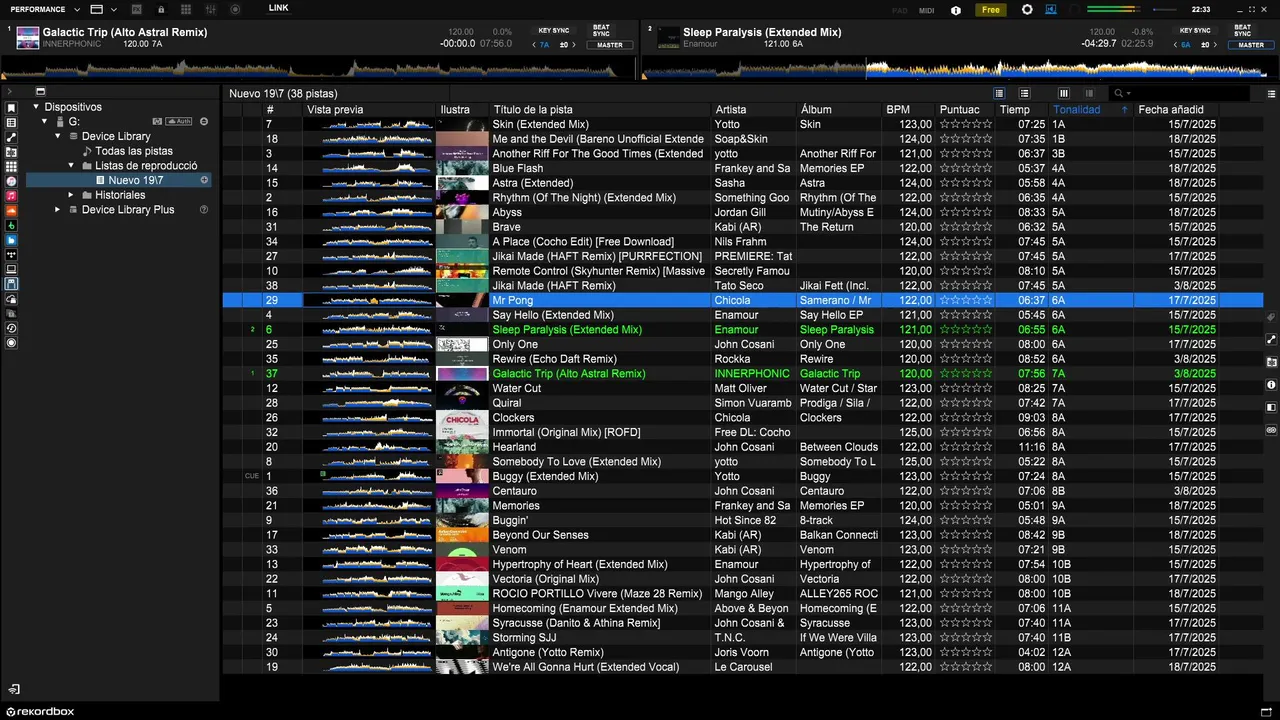Open the iTunes icon in the sidebar
1280x720 pixels.
(11, 181)
